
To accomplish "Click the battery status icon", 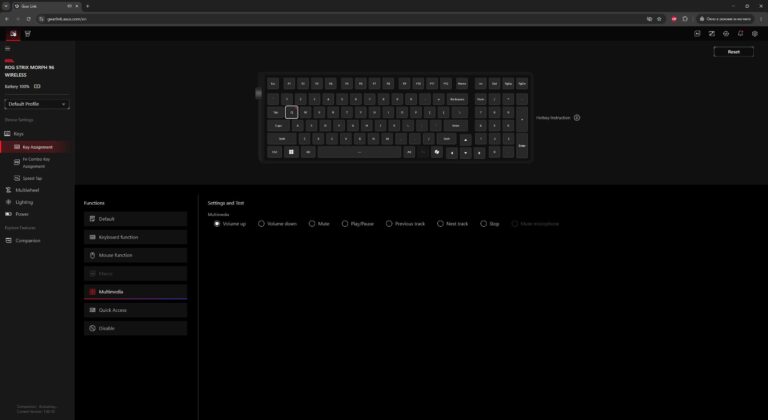I will pos(37,86).
